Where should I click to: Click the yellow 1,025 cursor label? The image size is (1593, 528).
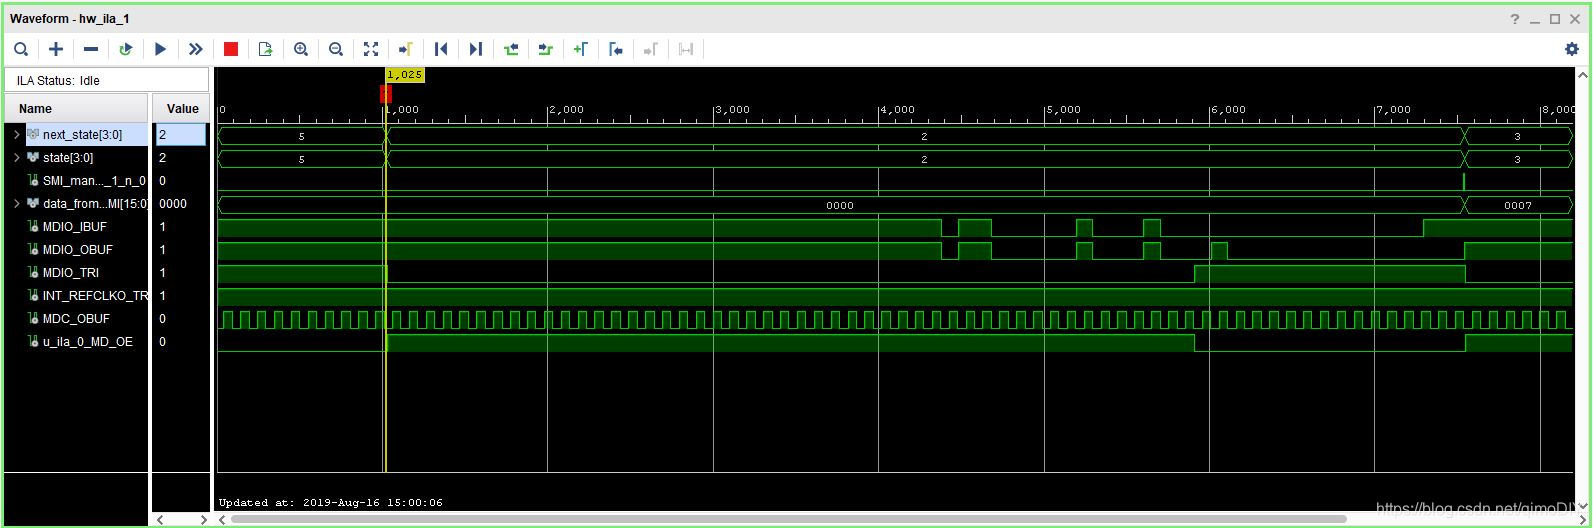(404, 75)
